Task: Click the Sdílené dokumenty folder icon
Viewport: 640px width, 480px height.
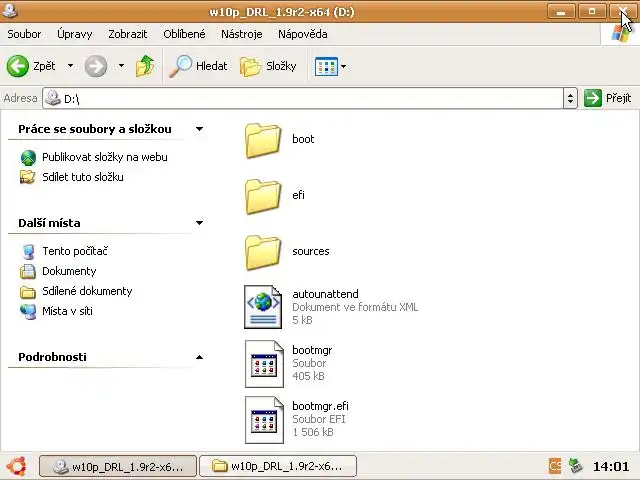Action: coord(28,291)
